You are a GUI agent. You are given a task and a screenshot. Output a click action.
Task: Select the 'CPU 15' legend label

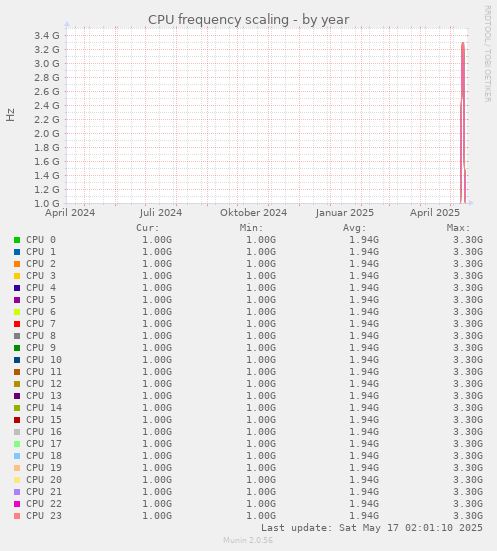44,420
